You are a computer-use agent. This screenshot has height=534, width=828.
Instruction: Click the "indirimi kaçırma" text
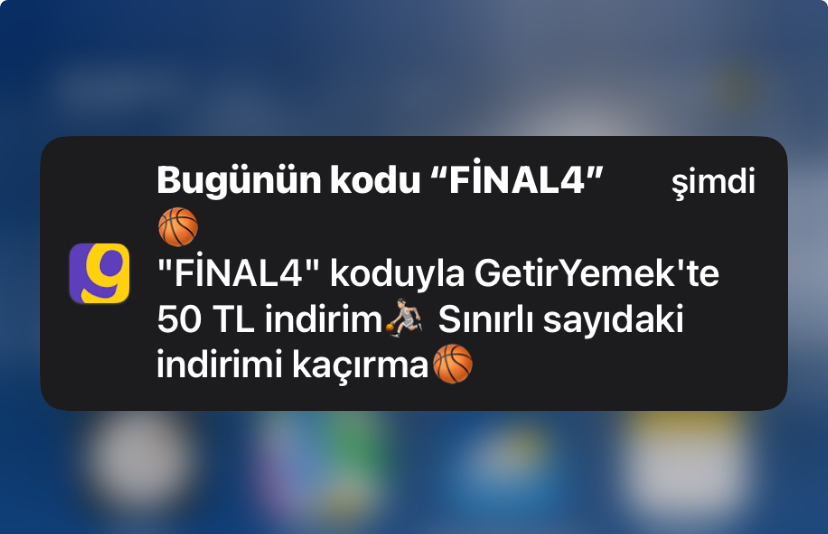click(292, 366)
